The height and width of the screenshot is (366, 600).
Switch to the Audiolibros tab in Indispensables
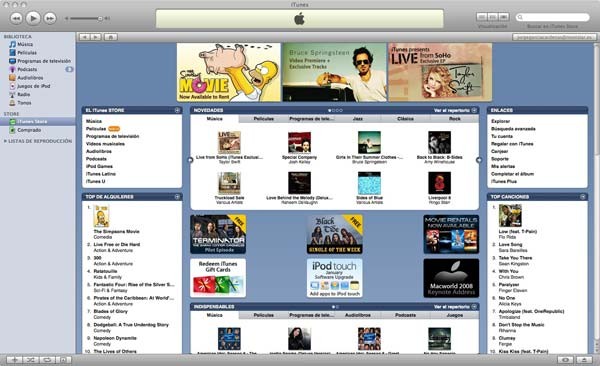pos(358,315)
